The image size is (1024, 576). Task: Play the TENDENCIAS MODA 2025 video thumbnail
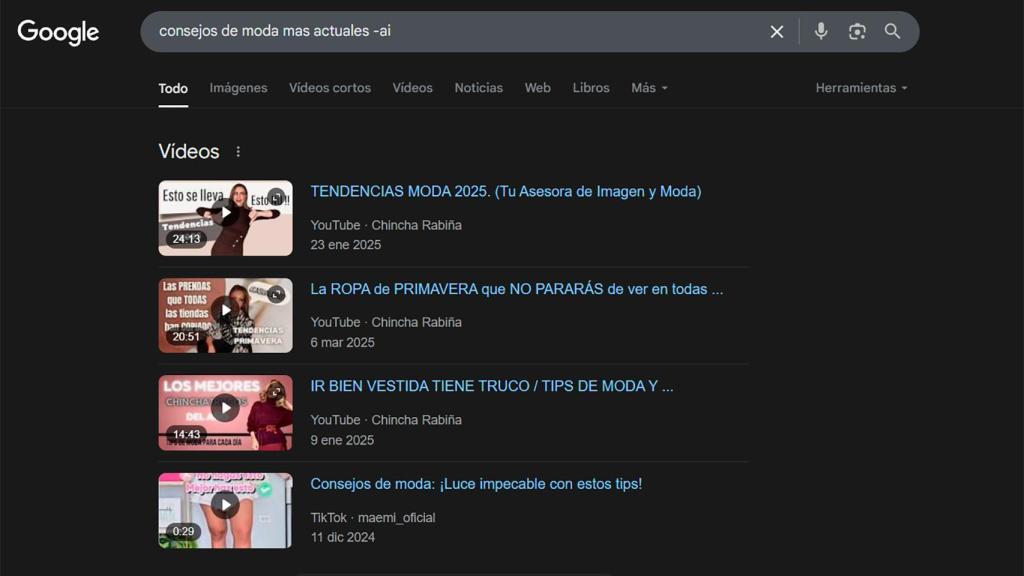click(x=225, y=217)
